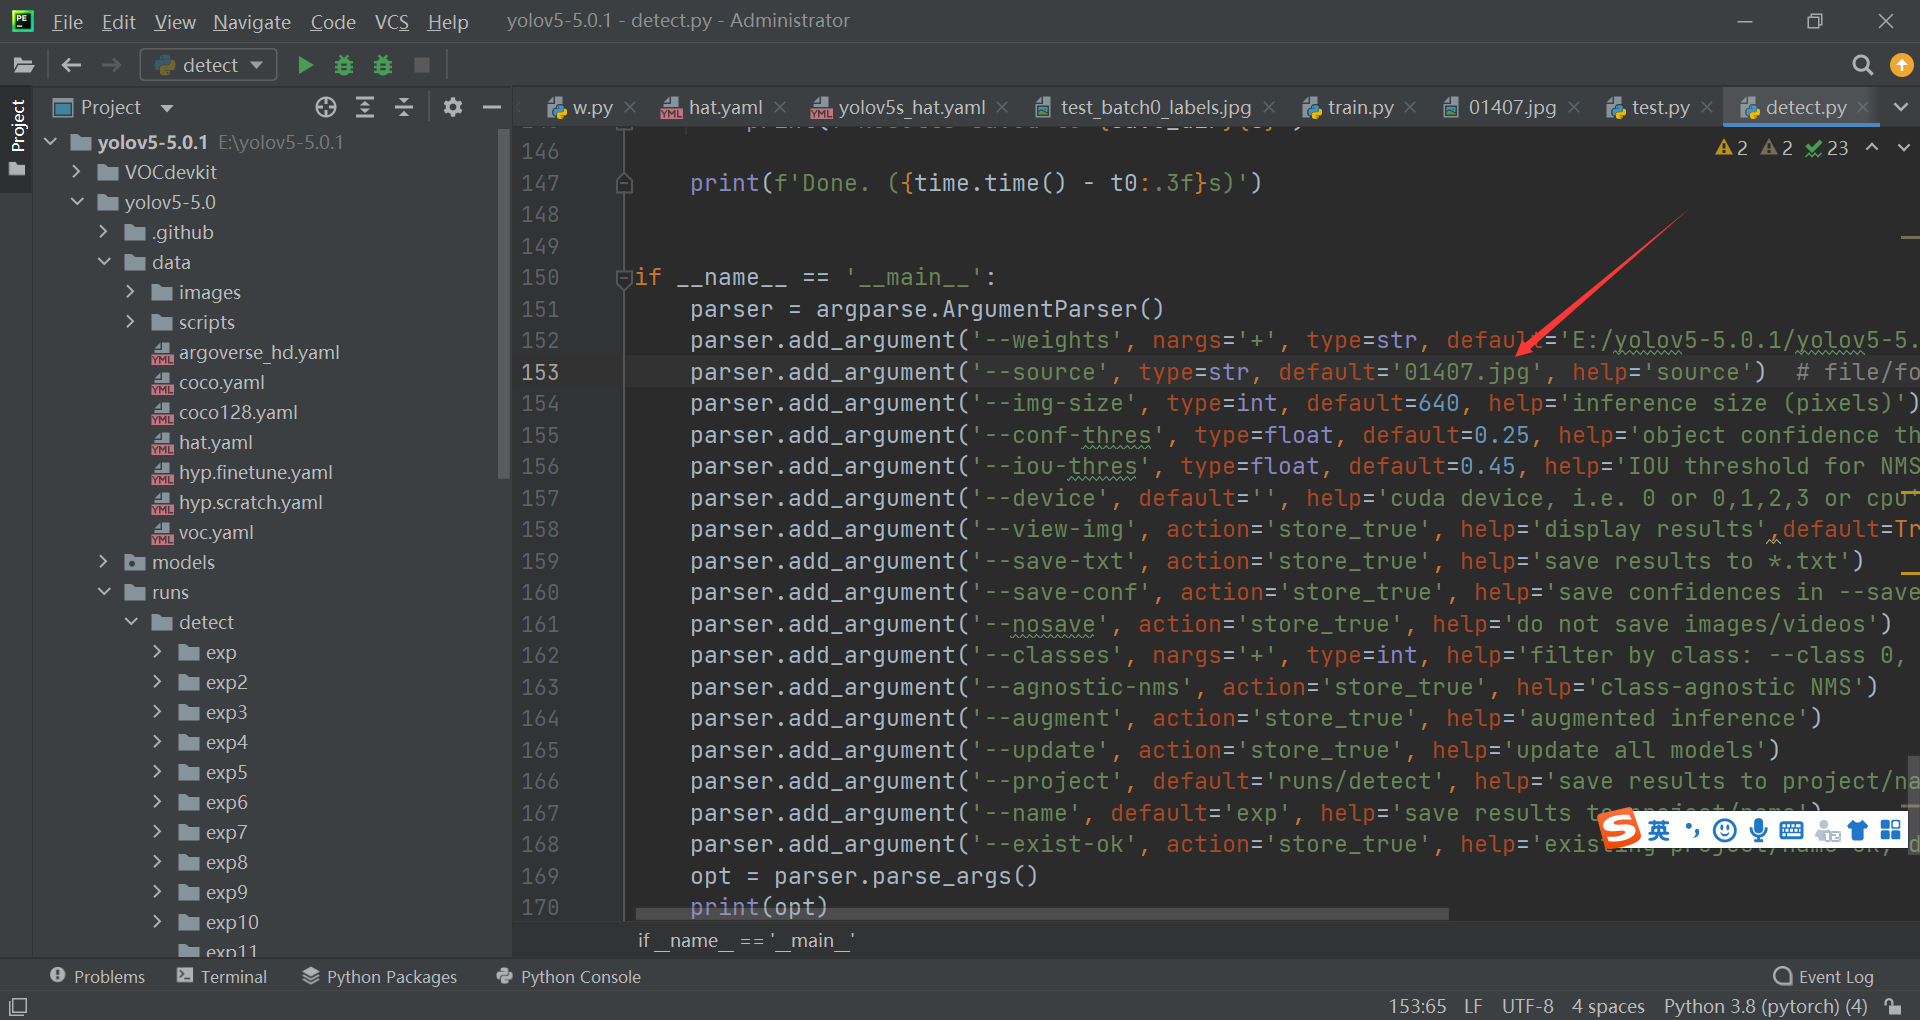Open Sogou toolbox grid icon

tap(1891, 830)
